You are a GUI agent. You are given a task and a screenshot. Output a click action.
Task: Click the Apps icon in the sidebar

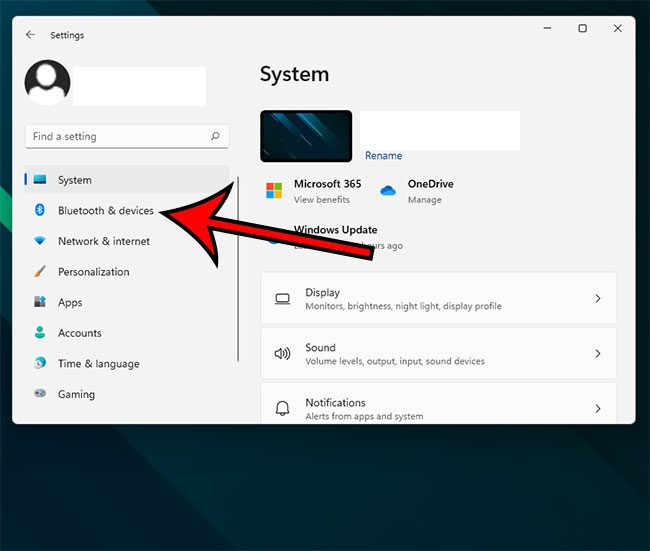tap(40, 302)
